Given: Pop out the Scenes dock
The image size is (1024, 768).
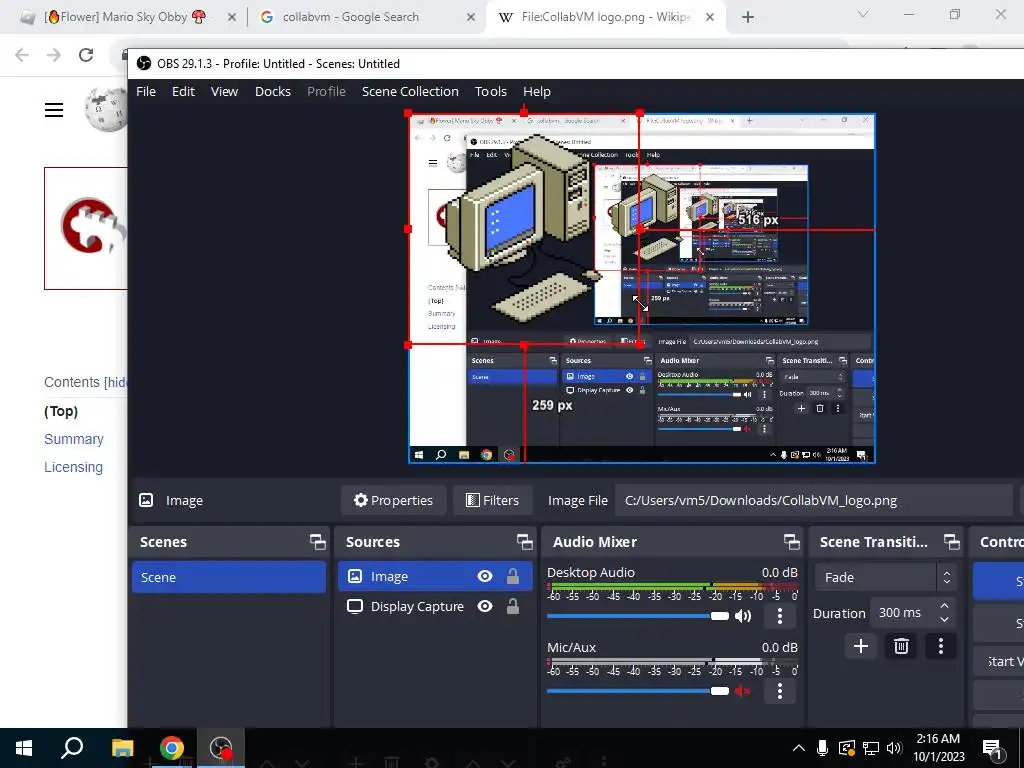Looking at the screenshot, I should 317,541.
